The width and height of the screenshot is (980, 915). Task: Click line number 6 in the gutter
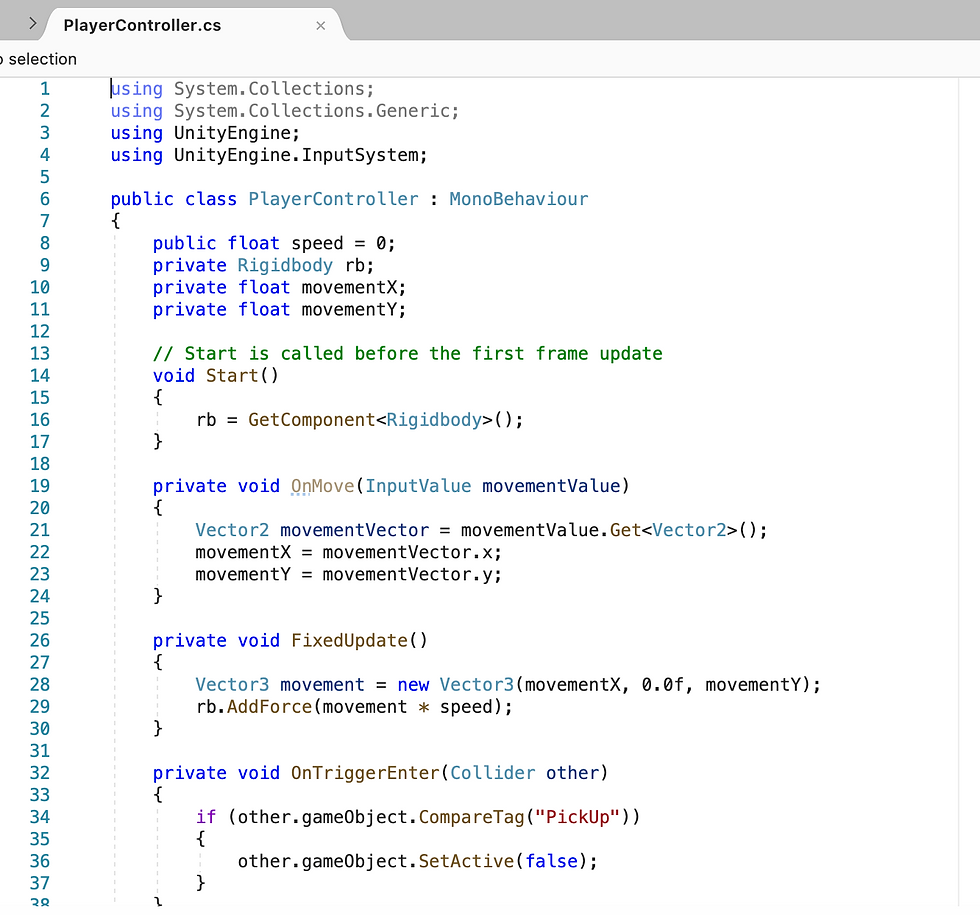45,199
